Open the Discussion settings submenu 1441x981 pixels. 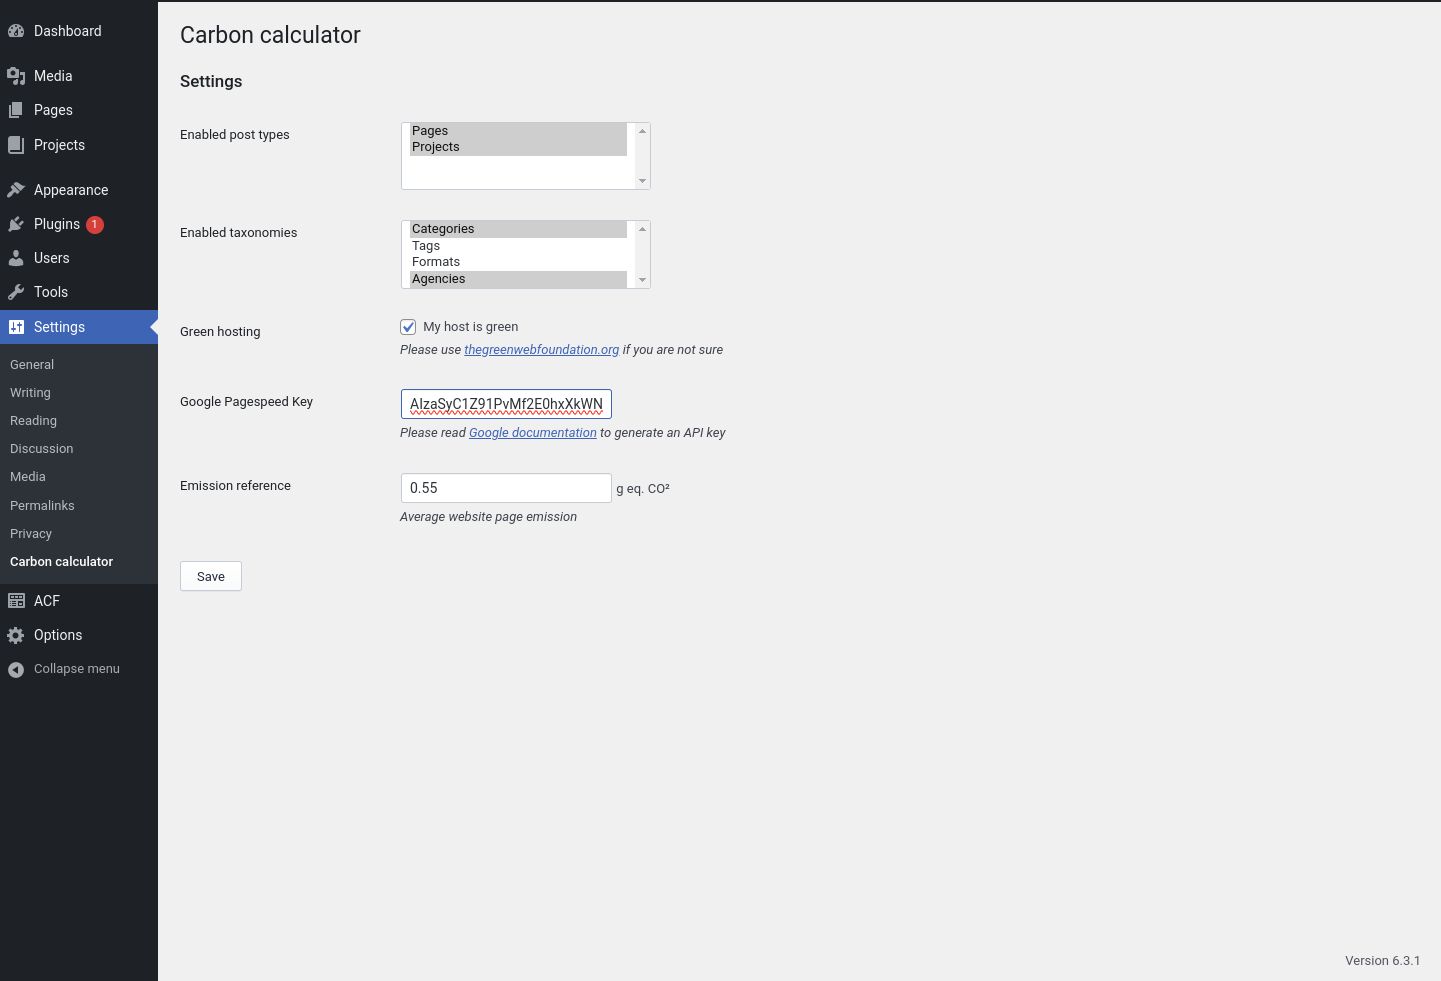pyautogui.click(x=41, y=449)
